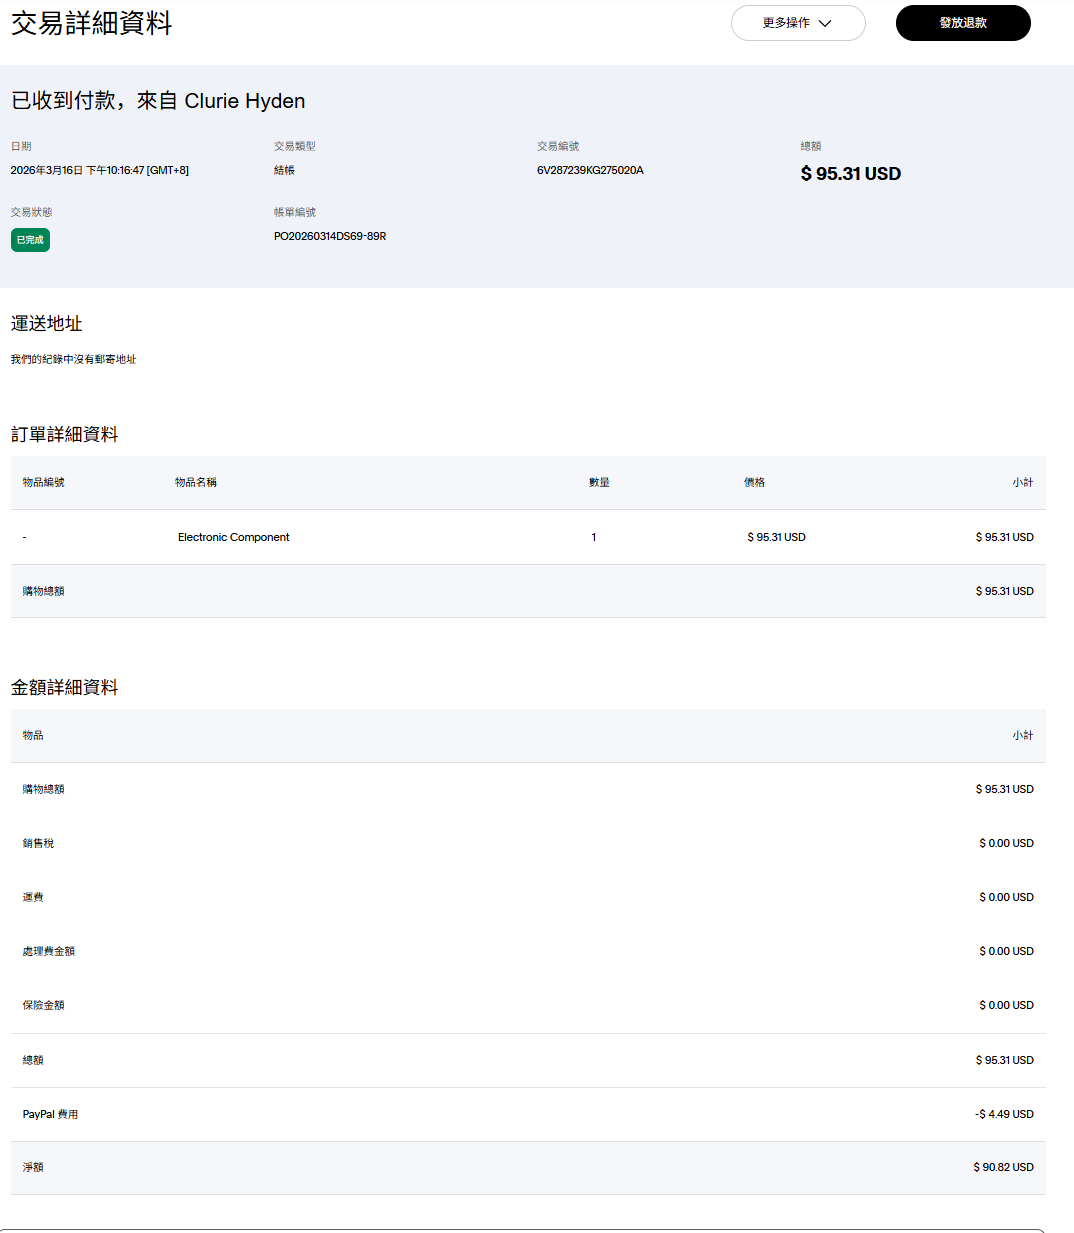The width and height of the screenshot is (1074, 1233).
Task: Click the bold $95.31 USD total amount
Action: (x=850, y=174)
